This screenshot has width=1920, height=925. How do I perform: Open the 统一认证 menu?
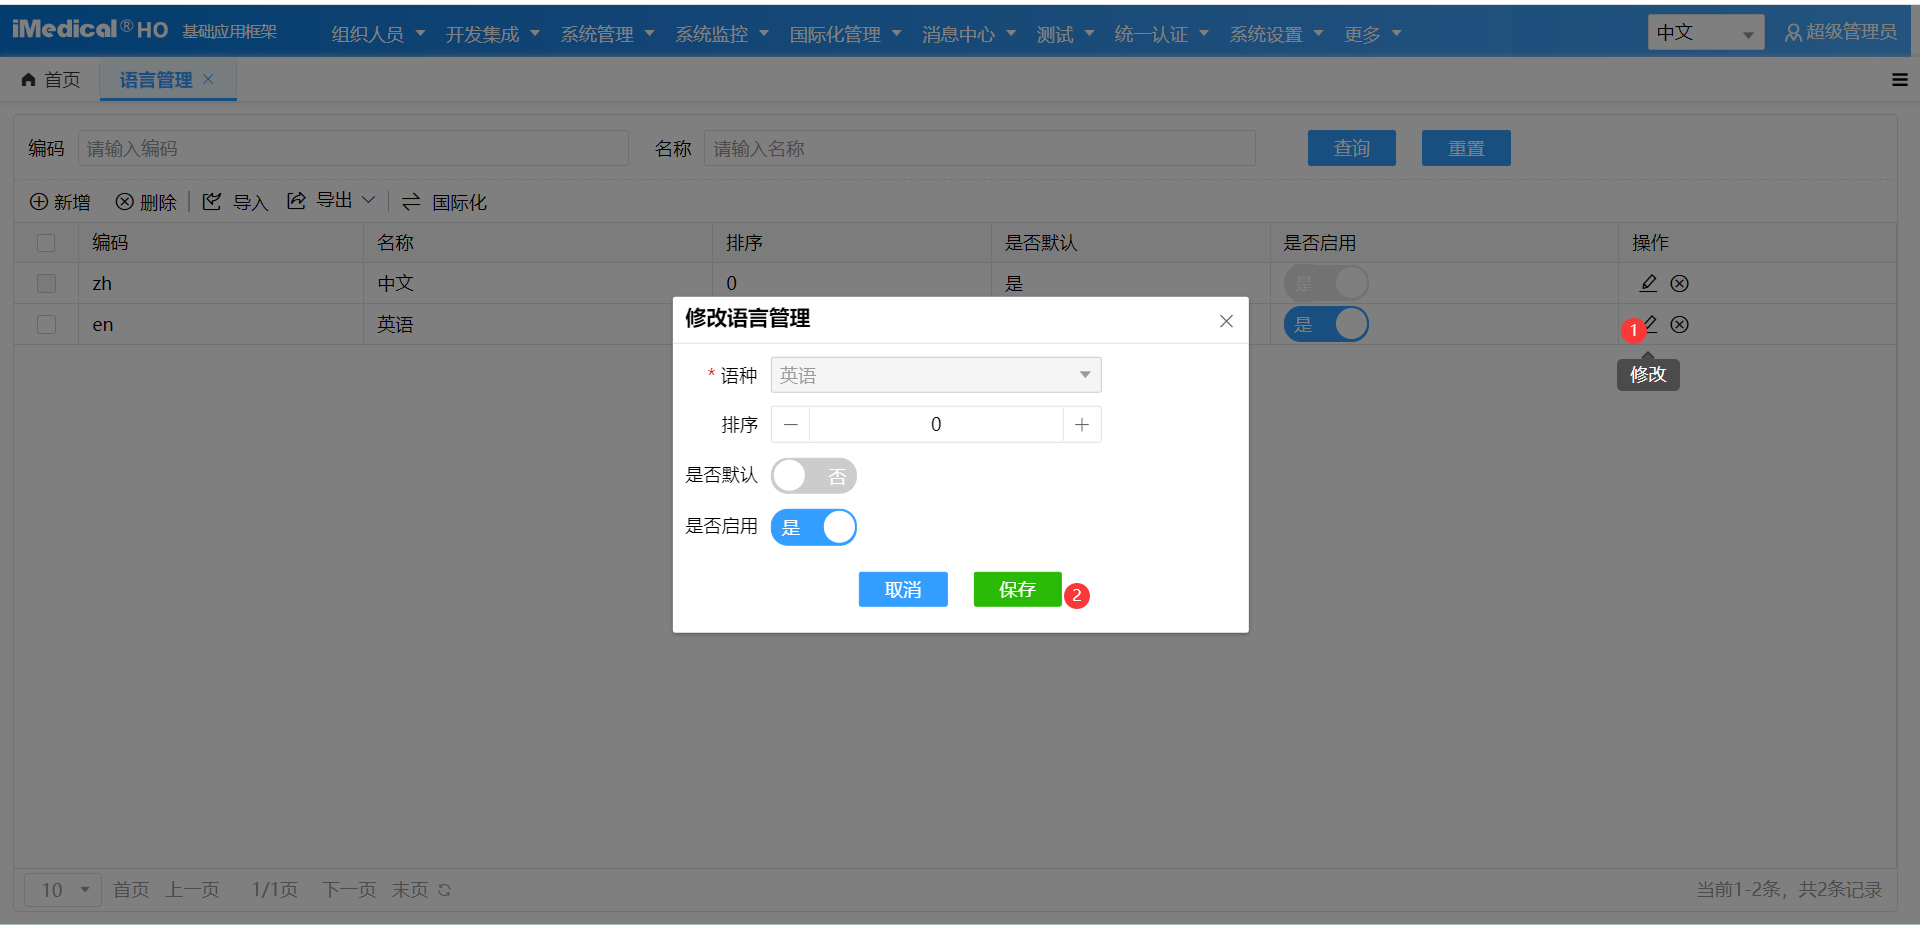pyautogui.click(x=1162, y=34)
